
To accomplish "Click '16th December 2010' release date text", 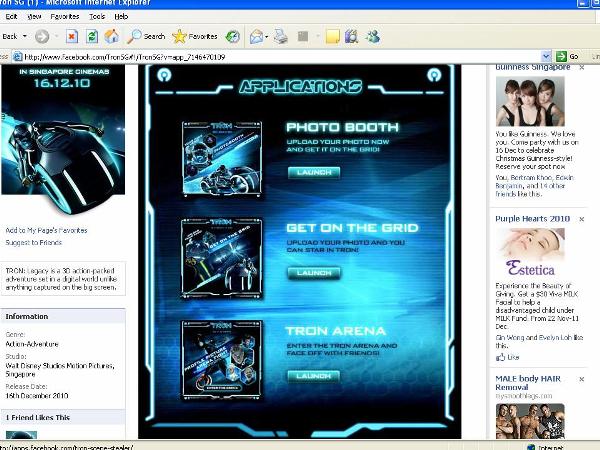I will click(37, 396).
